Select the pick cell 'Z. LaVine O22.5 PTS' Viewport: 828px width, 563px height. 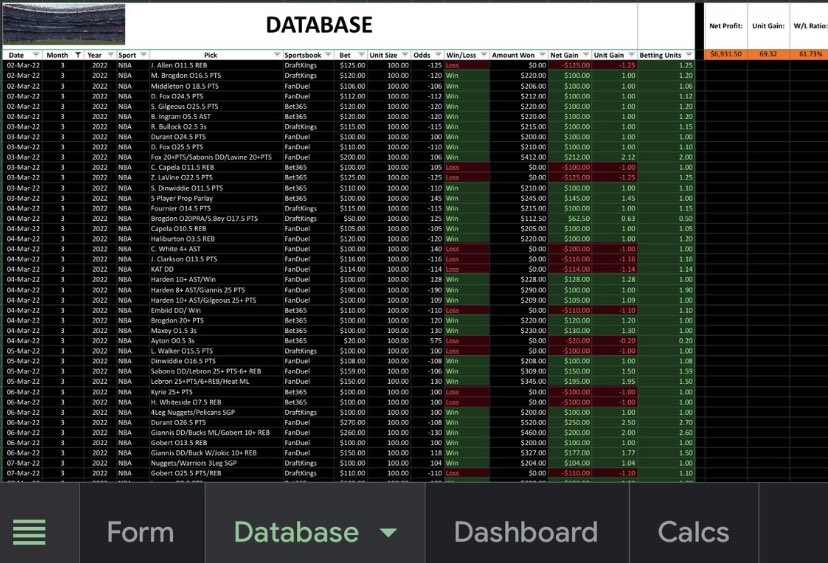(x=215, y=177)
